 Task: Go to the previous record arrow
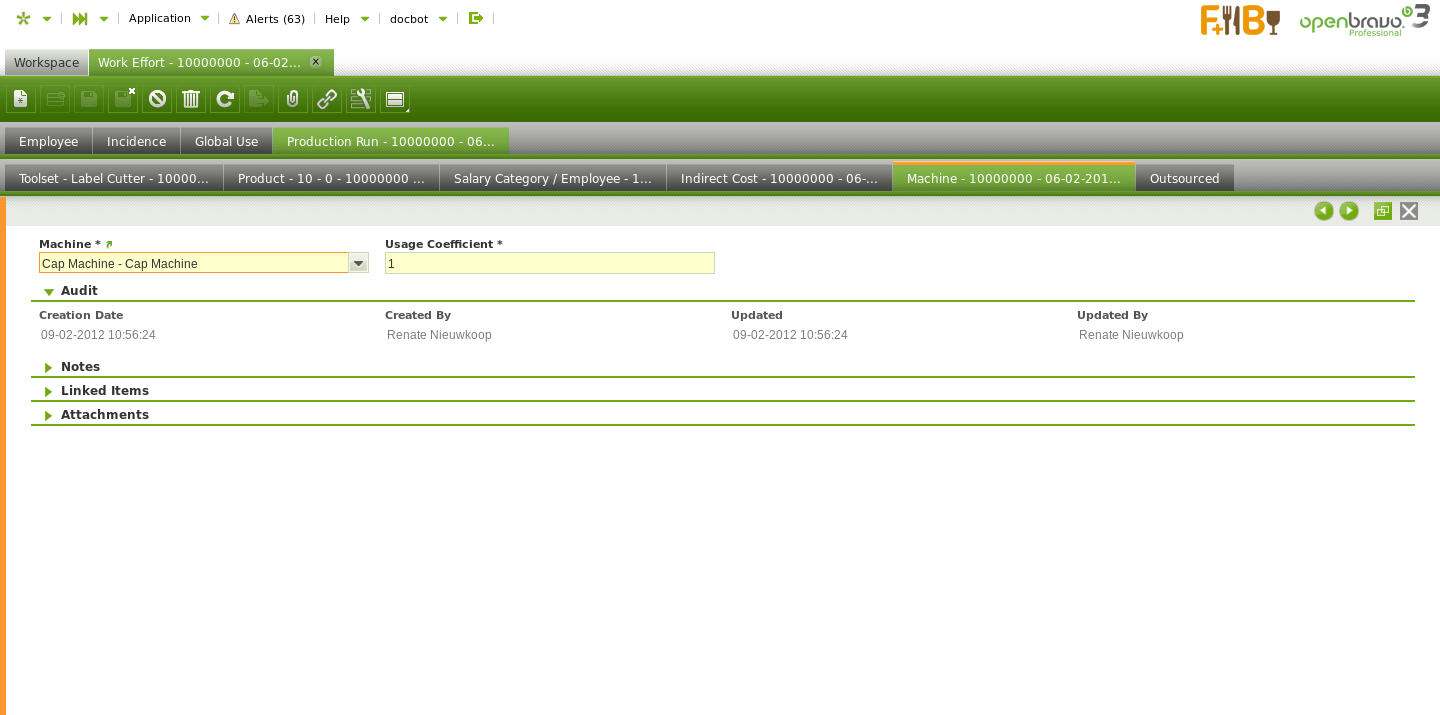pos(1324,211)
